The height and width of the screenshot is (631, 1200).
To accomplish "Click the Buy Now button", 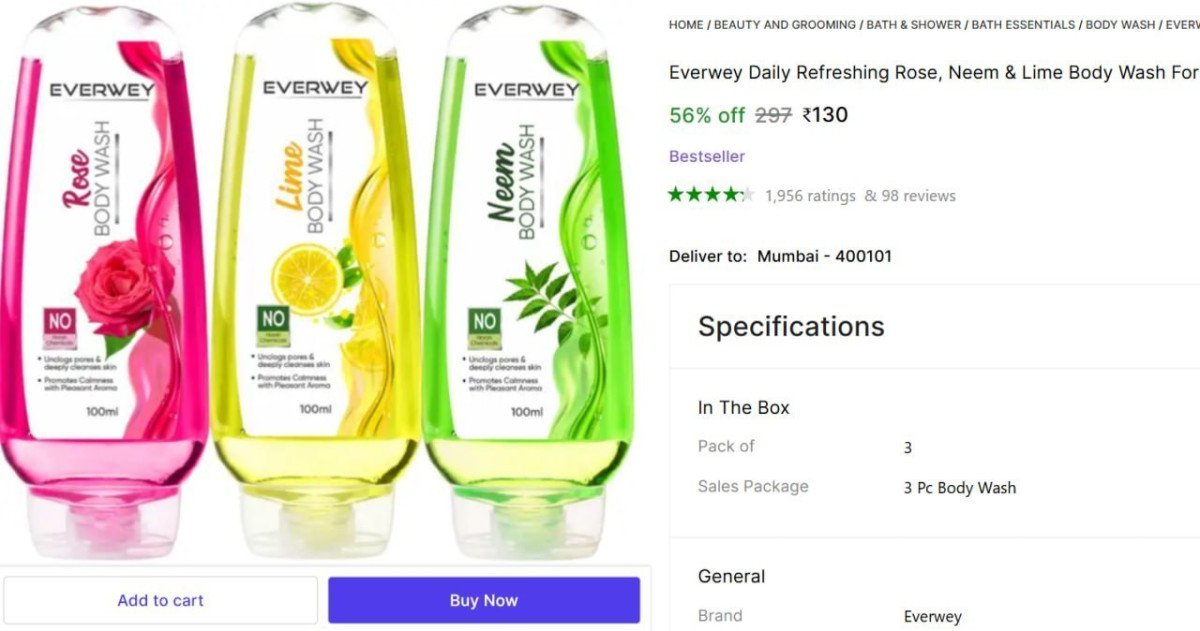I will click(483, 600).
